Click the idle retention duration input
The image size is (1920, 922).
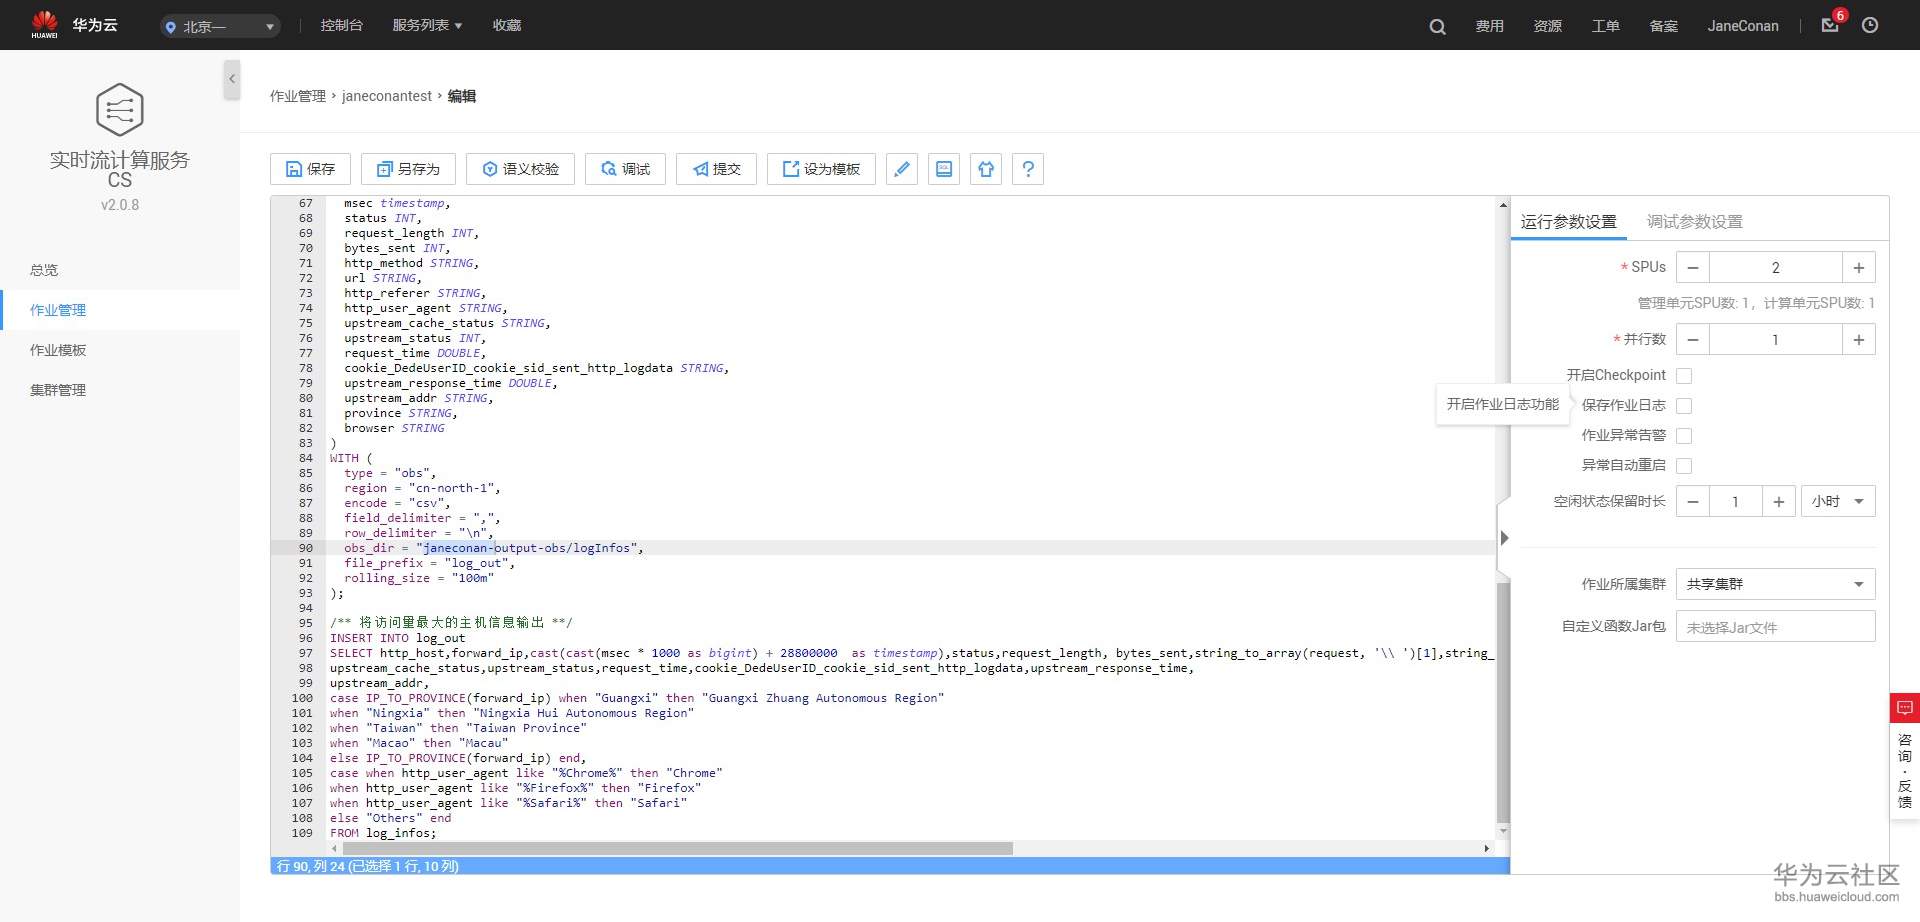[1736, 502]
